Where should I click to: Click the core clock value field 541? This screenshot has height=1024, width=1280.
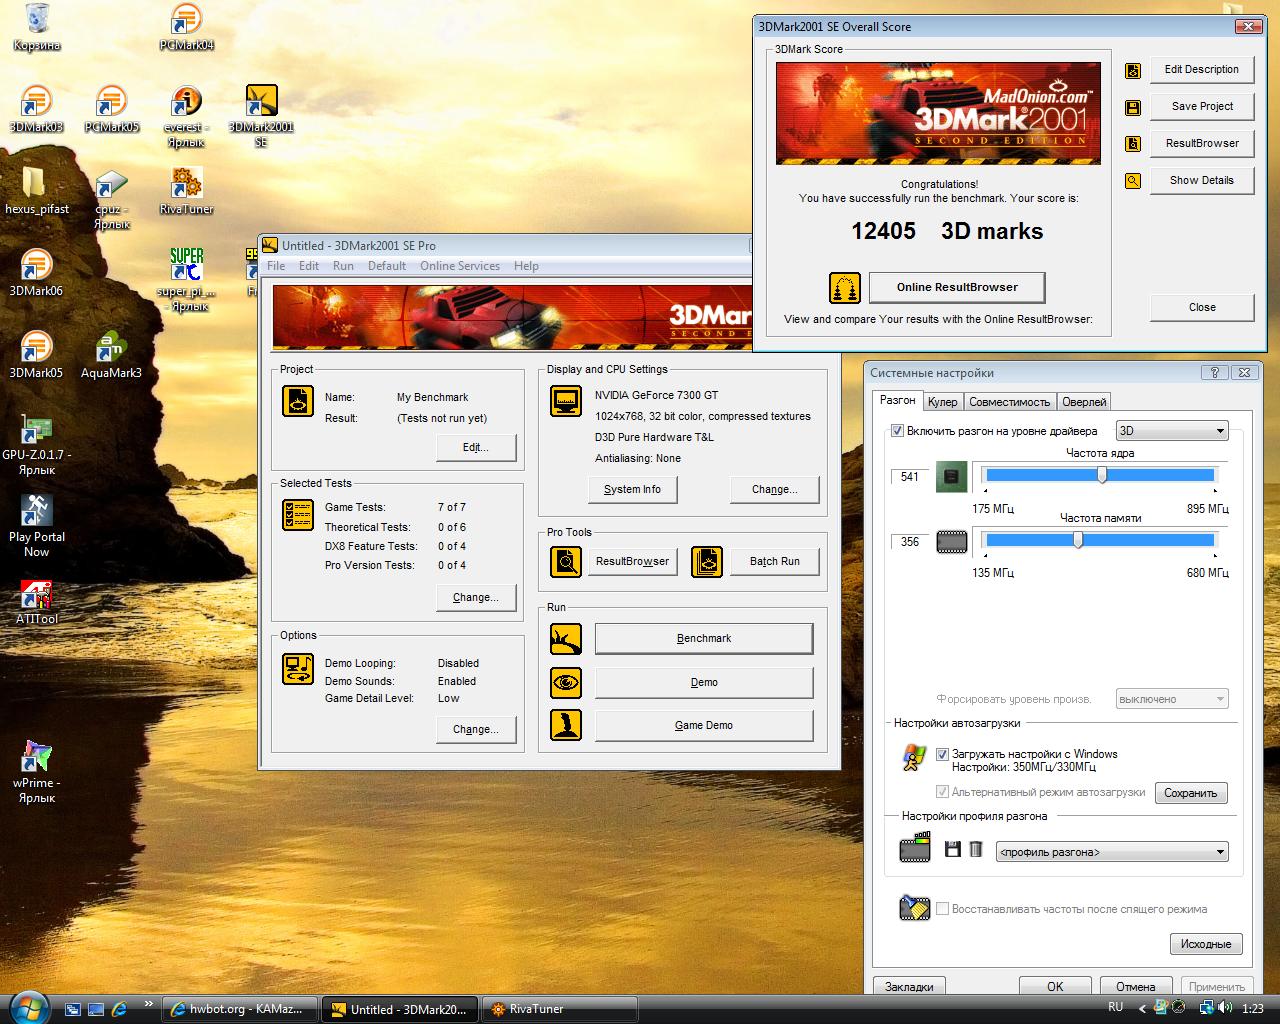pyautogui.click(x=910, y=477)
